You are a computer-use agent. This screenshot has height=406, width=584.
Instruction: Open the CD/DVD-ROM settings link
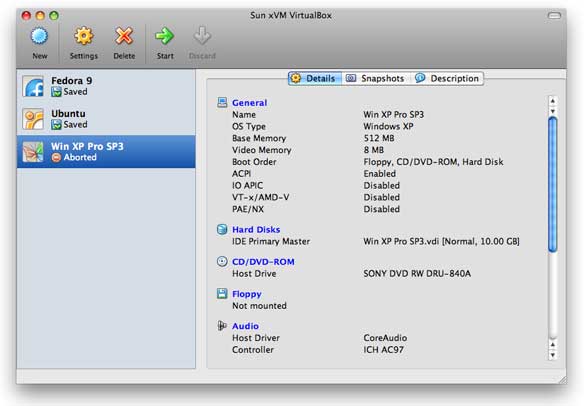pyautogui.click(x=263, y=262)
